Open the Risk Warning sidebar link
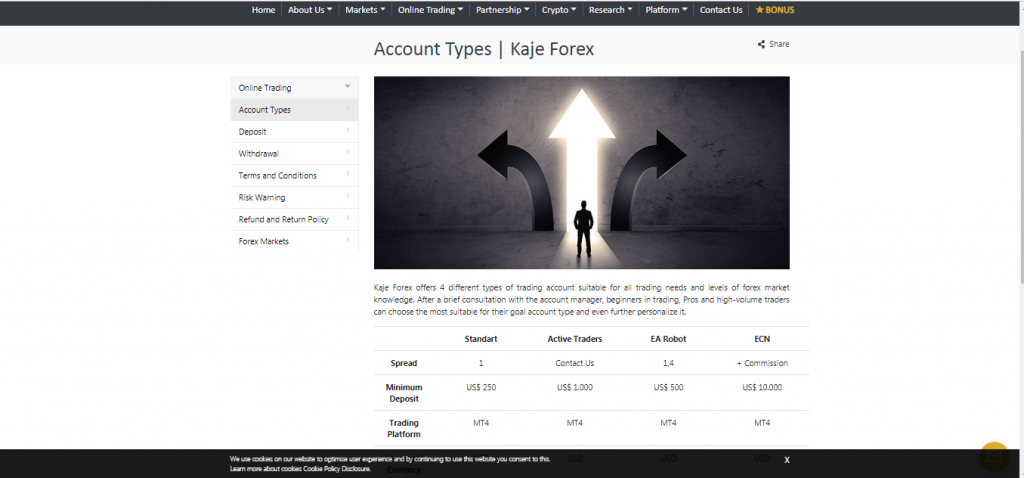 click(x=294, y=197)
